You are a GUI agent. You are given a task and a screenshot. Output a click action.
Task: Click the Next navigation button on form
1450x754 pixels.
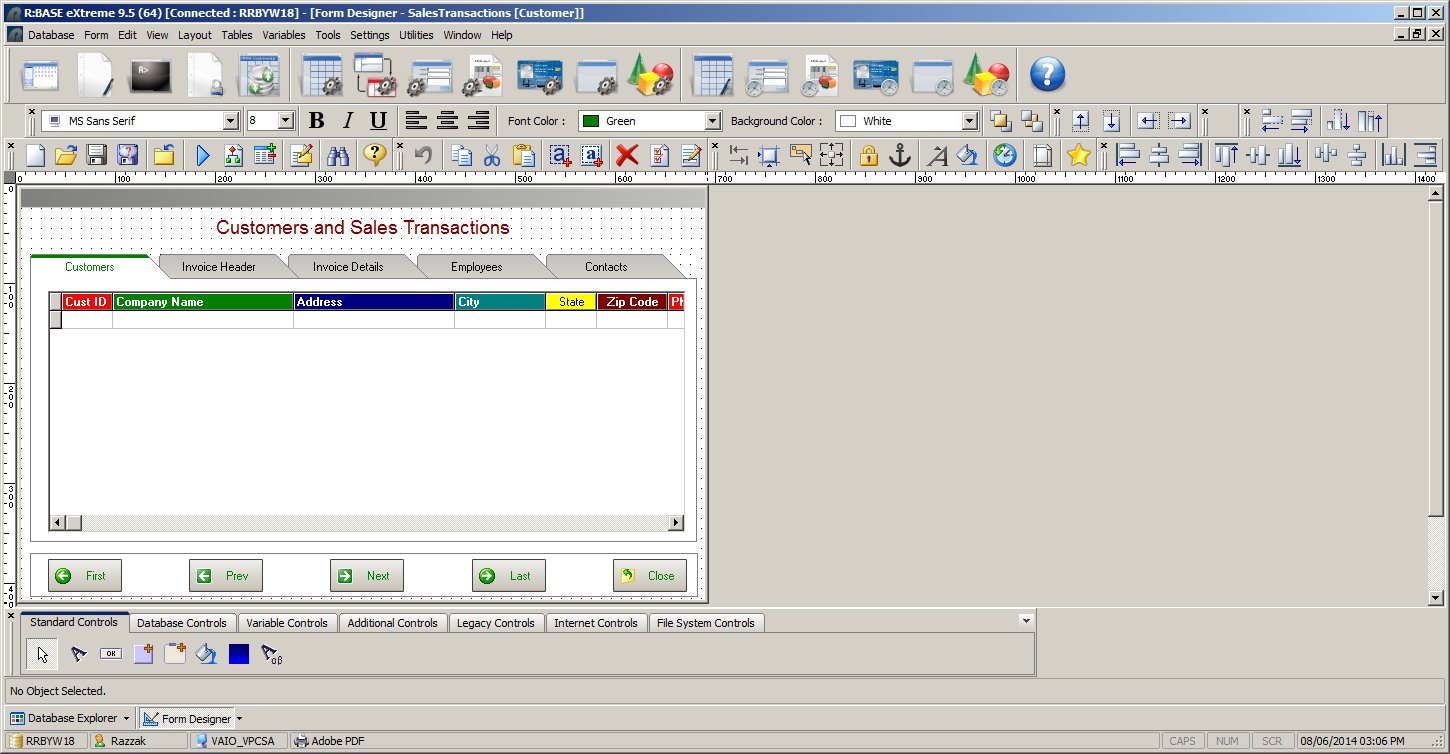(367, 576)
